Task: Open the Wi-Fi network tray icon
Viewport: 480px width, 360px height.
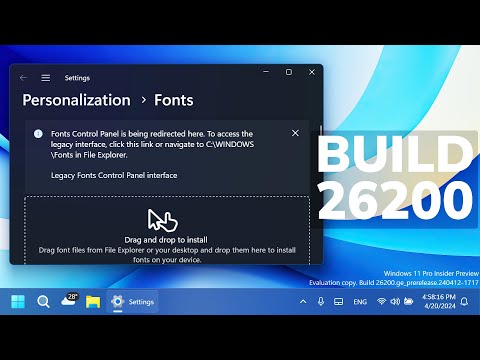Action: [381, 301]
